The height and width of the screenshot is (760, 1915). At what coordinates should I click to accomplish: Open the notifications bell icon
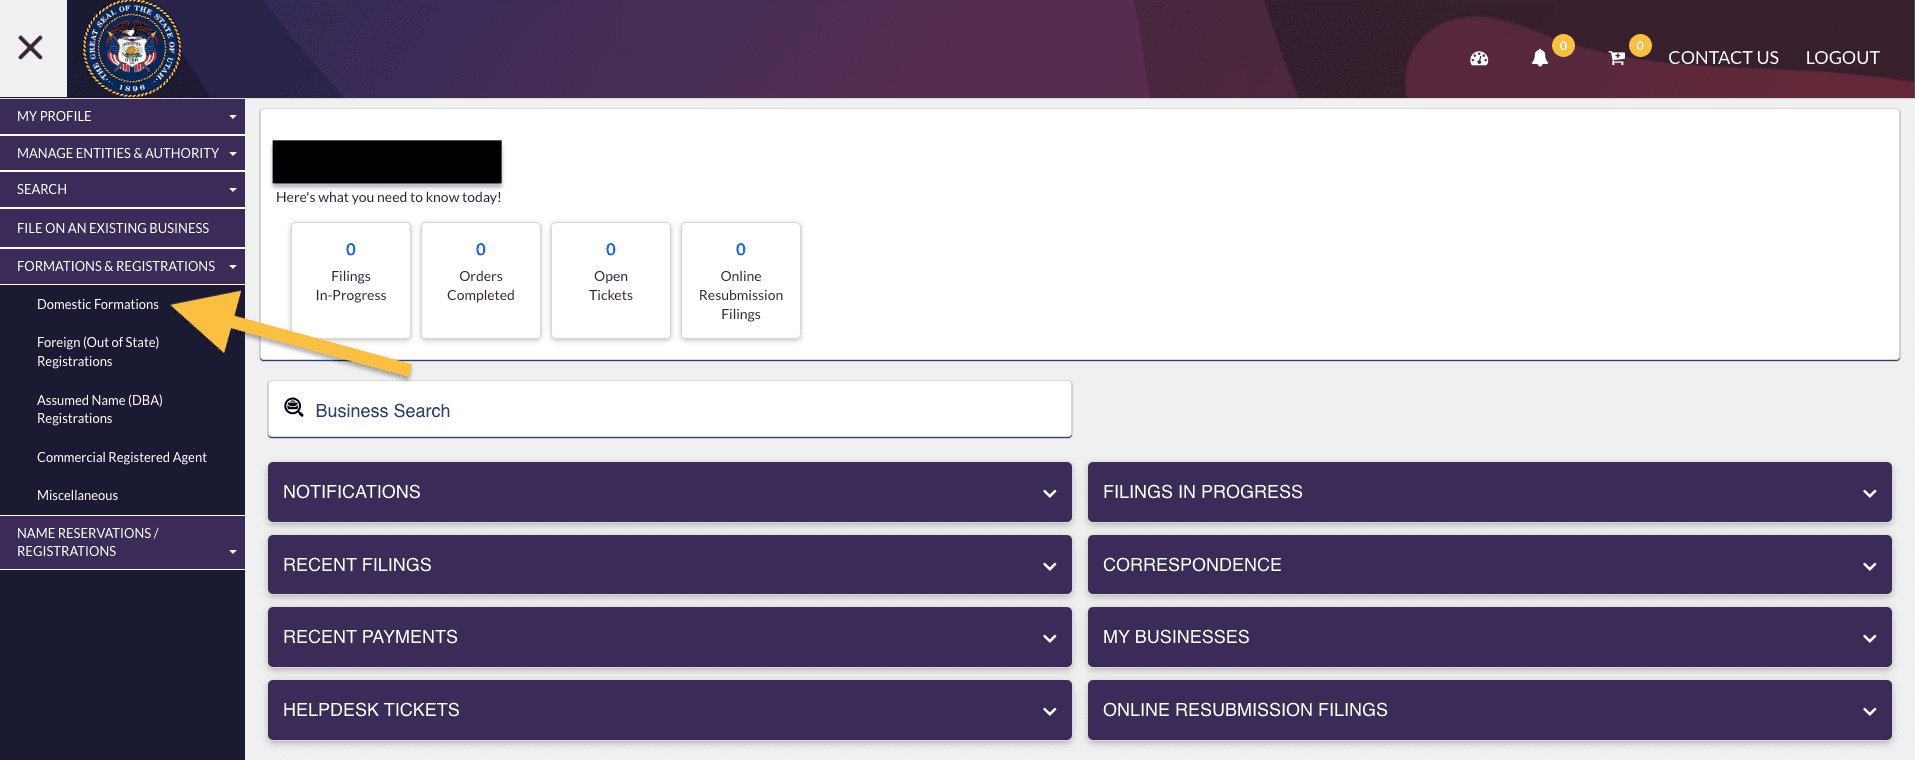point(1540,59)
